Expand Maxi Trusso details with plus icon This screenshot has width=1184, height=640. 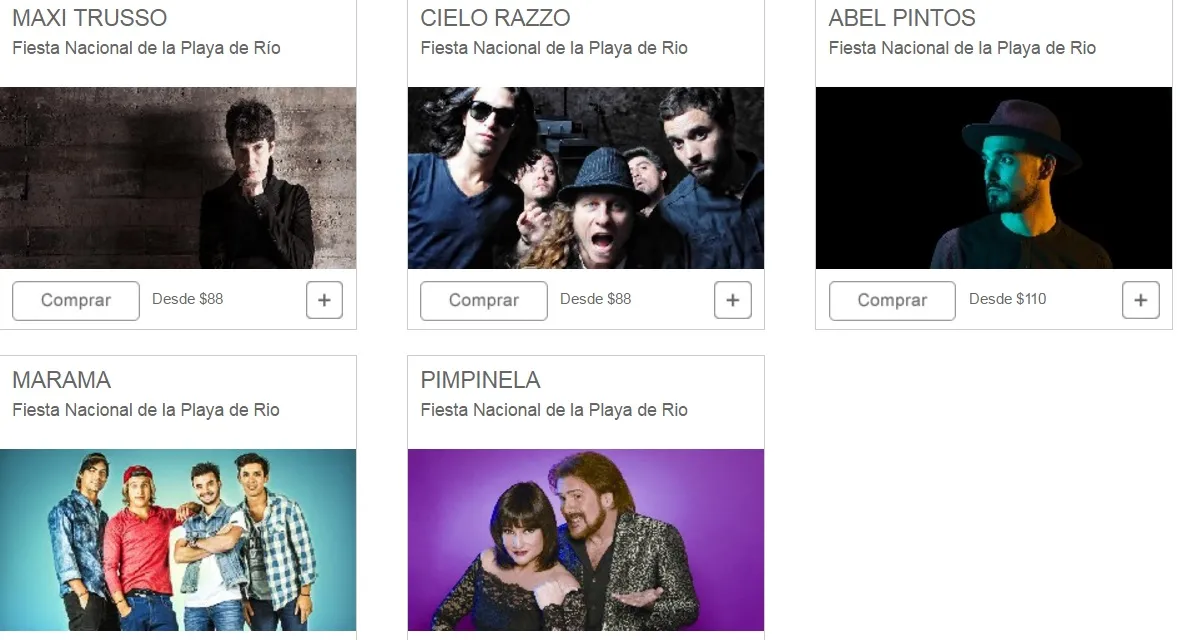(x=325, y=300)
